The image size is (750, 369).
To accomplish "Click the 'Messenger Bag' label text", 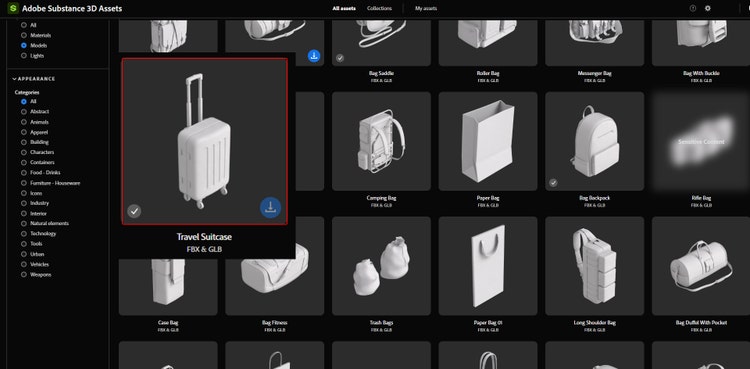I will 595,73.
